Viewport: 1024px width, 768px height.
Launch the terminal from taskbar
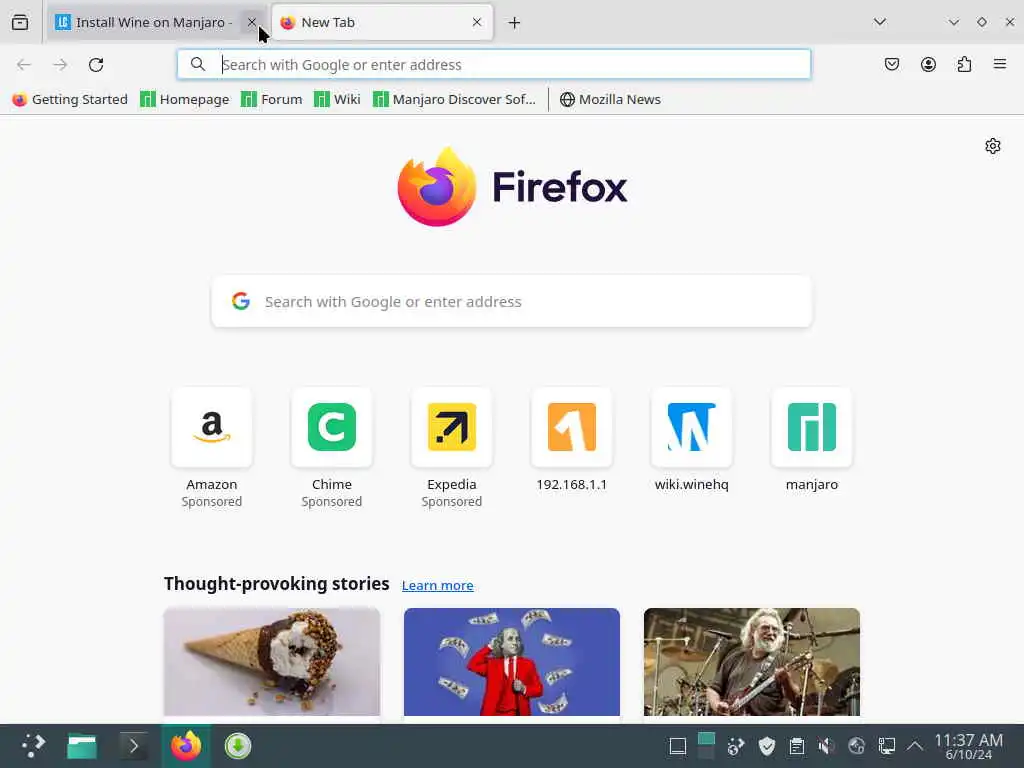[x=133, y=746]
